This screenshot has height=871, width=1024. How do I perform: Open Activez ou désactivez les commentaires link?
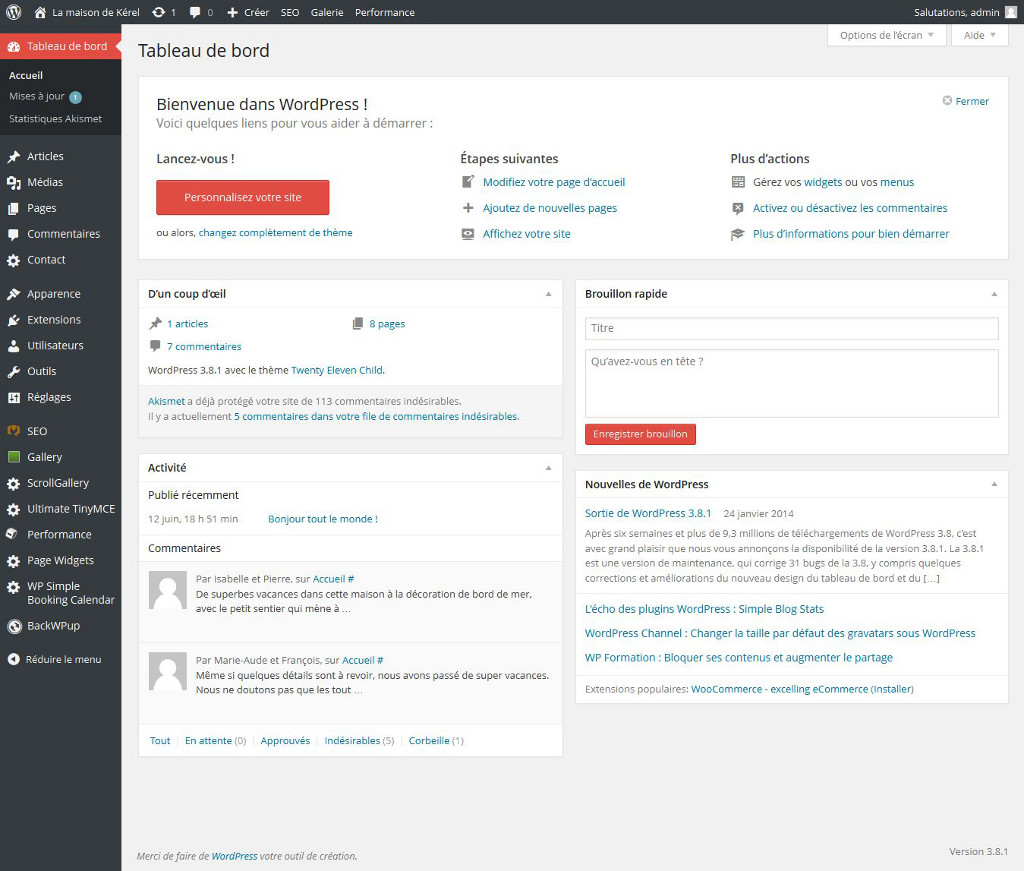tap(850, 208)
